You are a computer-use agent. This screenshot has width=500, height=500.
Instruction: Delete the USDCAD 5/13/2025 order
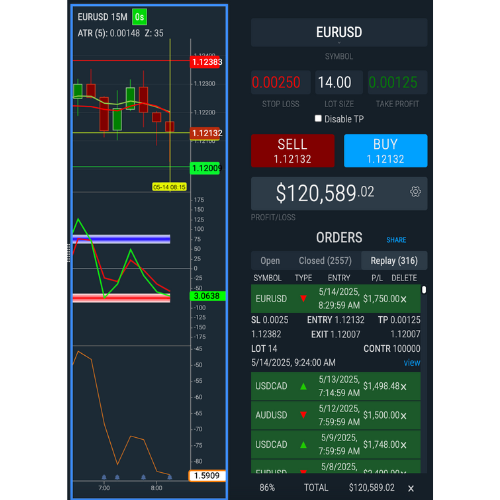(403, 387)
